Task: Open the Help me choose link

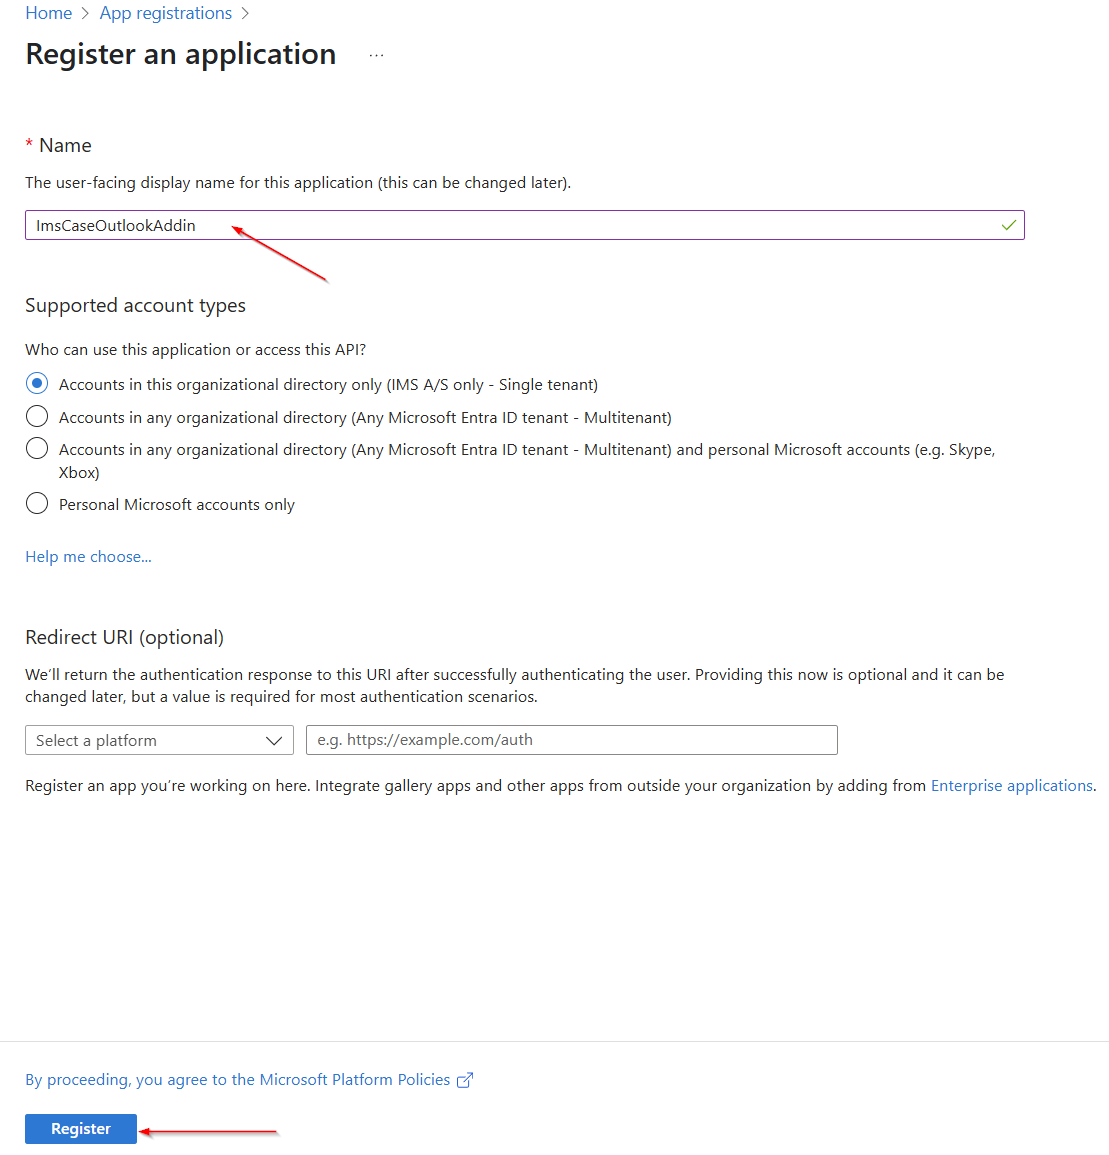Action: pyautogui.click(x=88, y=557)
